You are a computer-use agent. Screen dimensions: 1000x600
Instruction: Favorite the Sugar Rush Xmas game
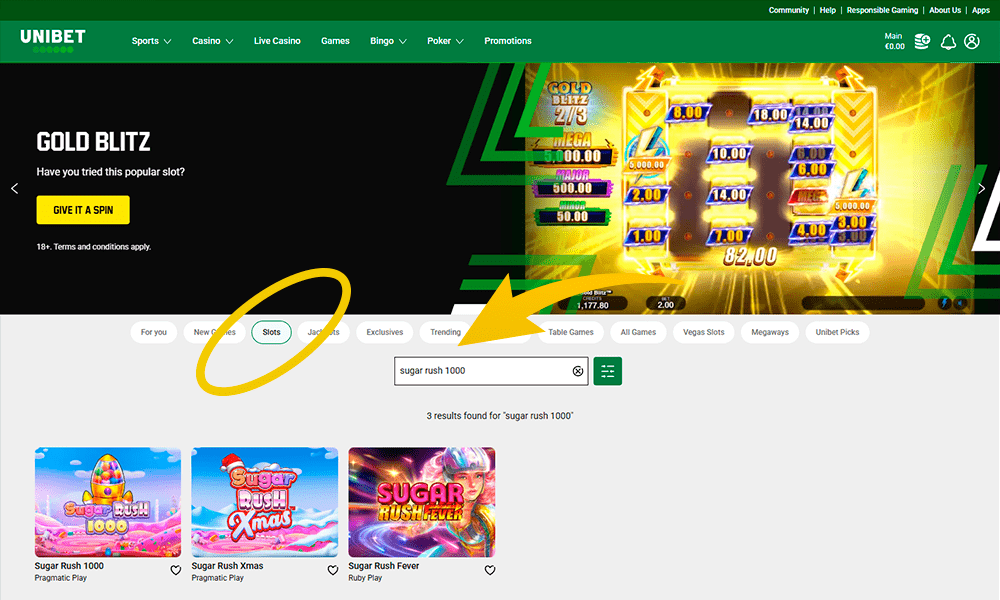tap(333, 570)
